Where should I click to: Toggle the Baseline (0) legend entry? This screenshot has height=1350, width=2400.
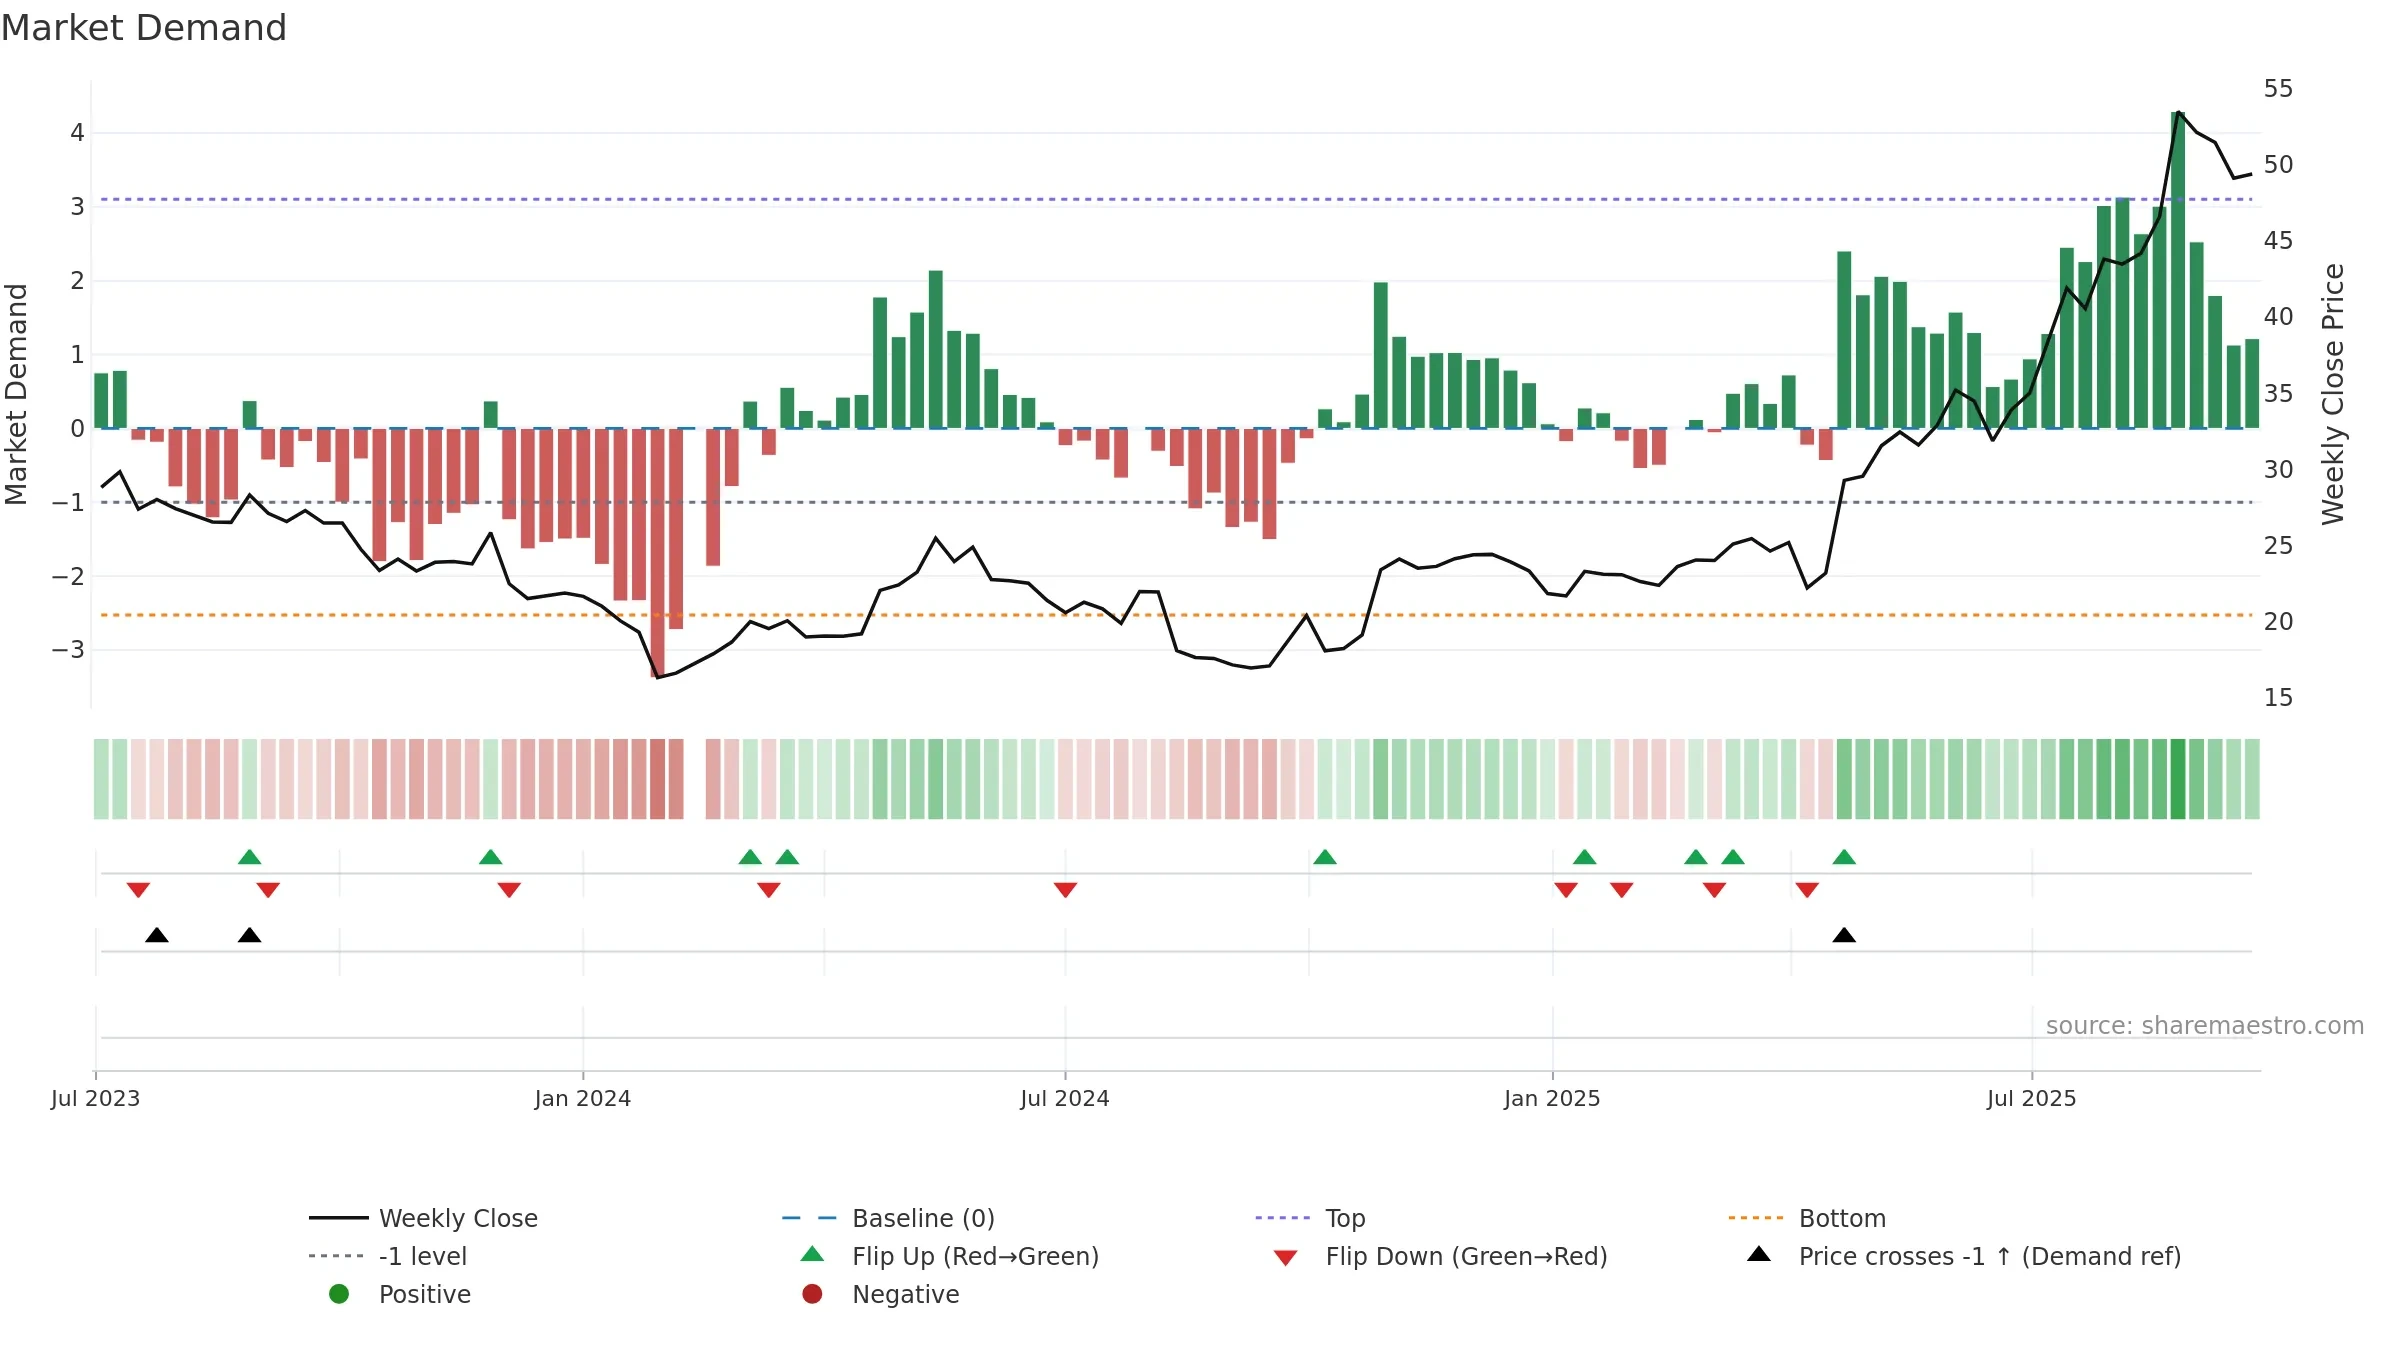pos(888,1218)
